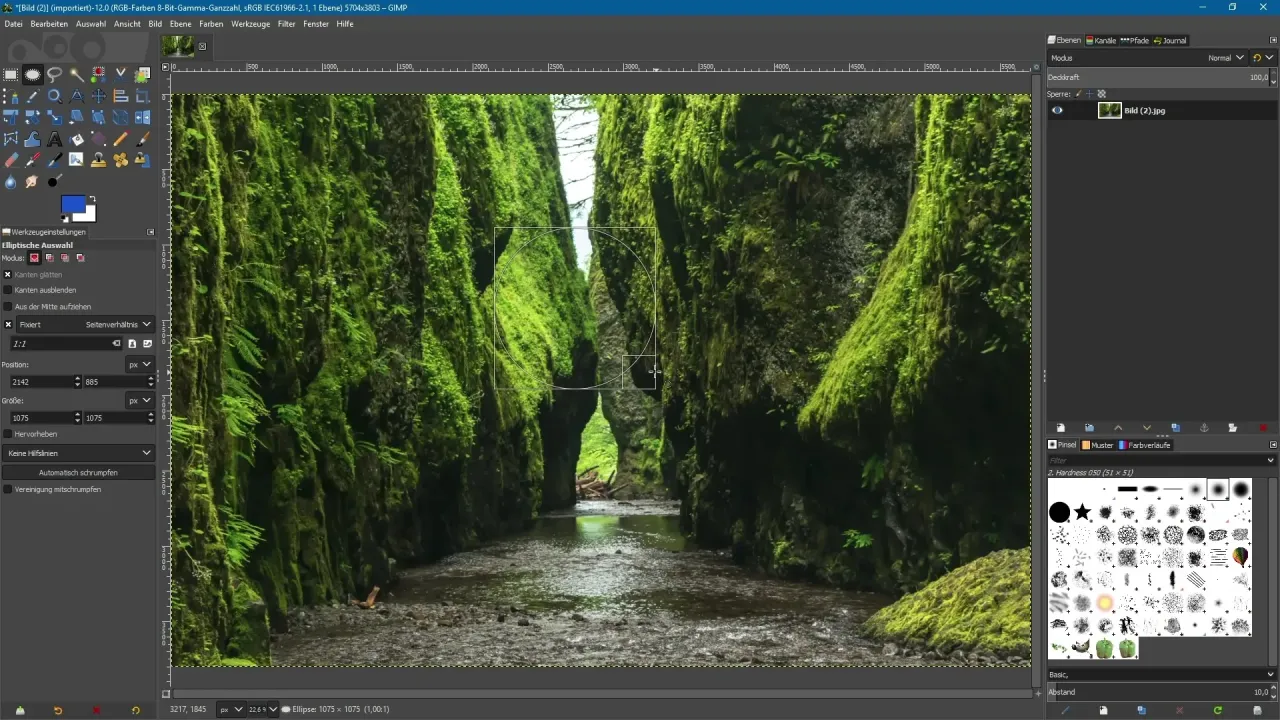Viewport: 1280px width, 720px height.
Task: Select the Eraser tool
Action: click(11, 160)
